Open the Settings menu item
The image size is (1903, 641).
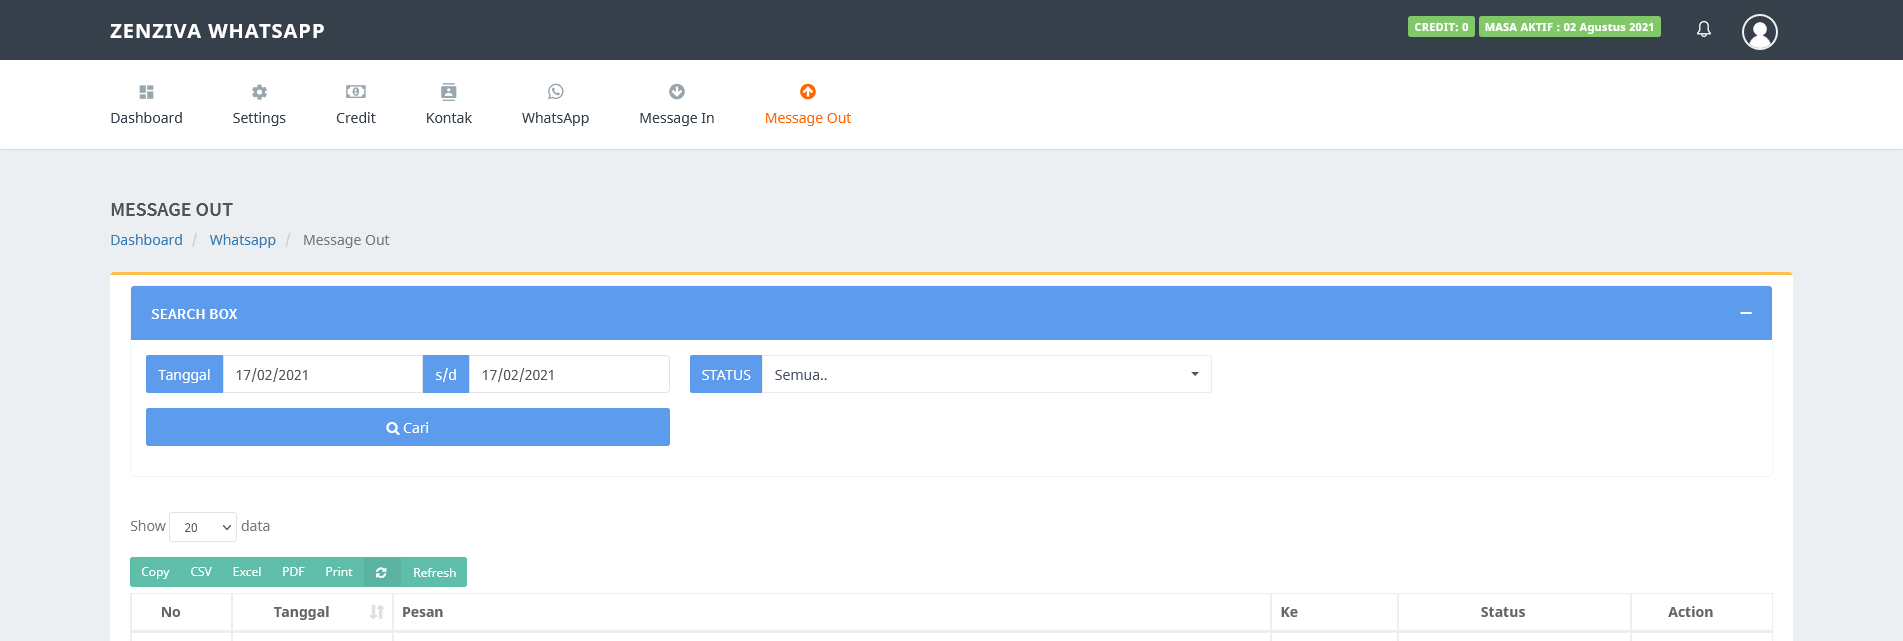point(259,118)
